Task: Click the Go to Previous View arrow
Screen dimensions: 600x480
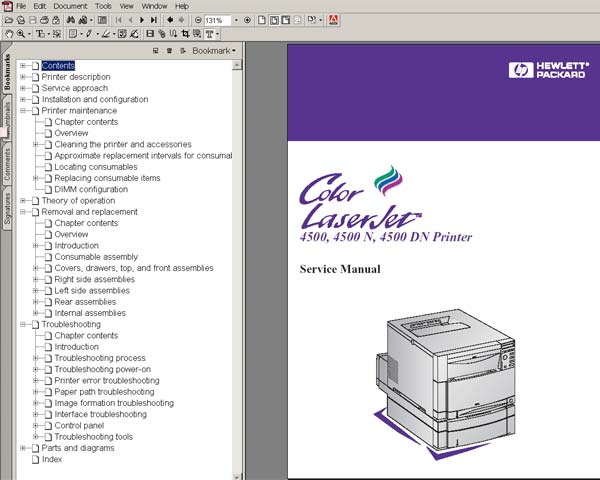Action: click(x=170, y=20)
